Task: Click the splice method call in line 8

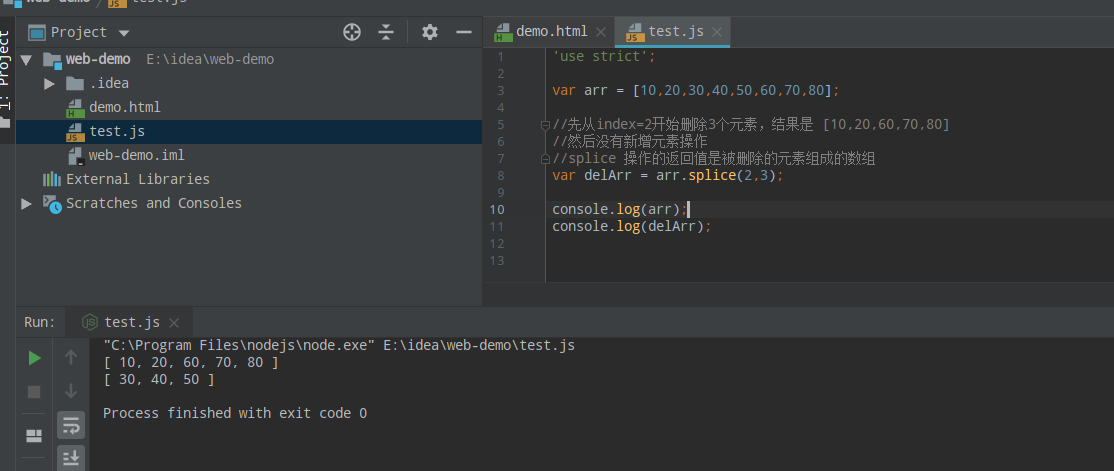Action: point(710,175)
